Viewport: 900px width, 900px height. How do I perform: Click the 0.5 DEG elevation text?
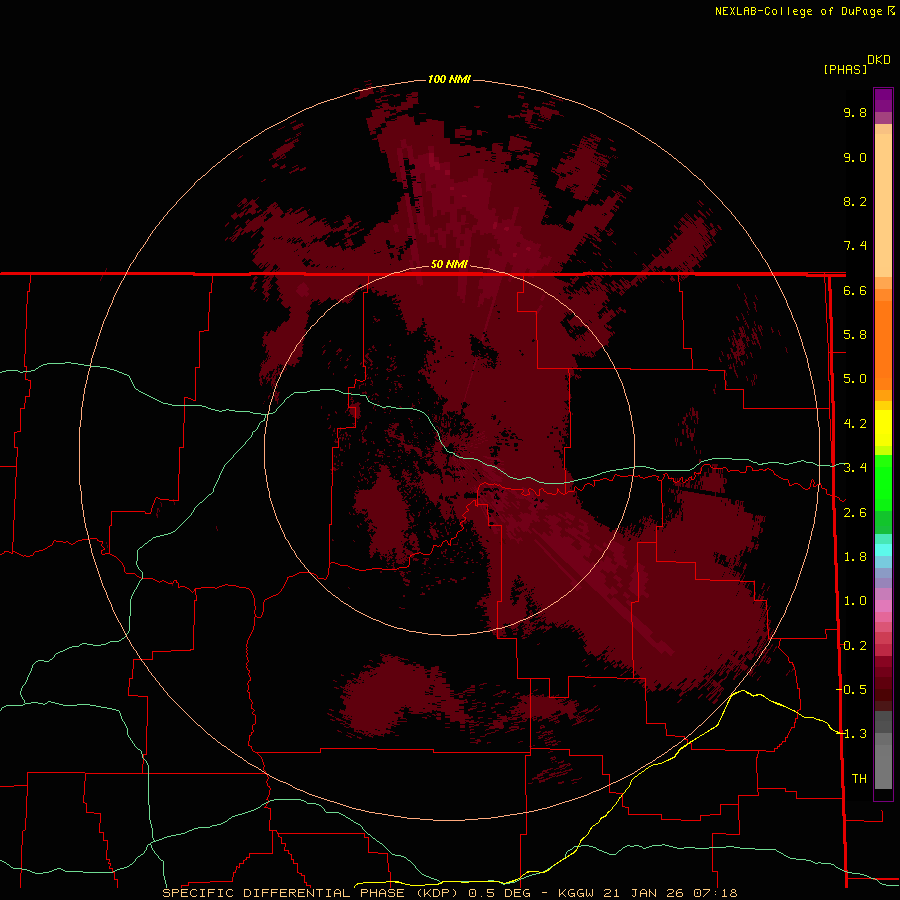(499, 893)
